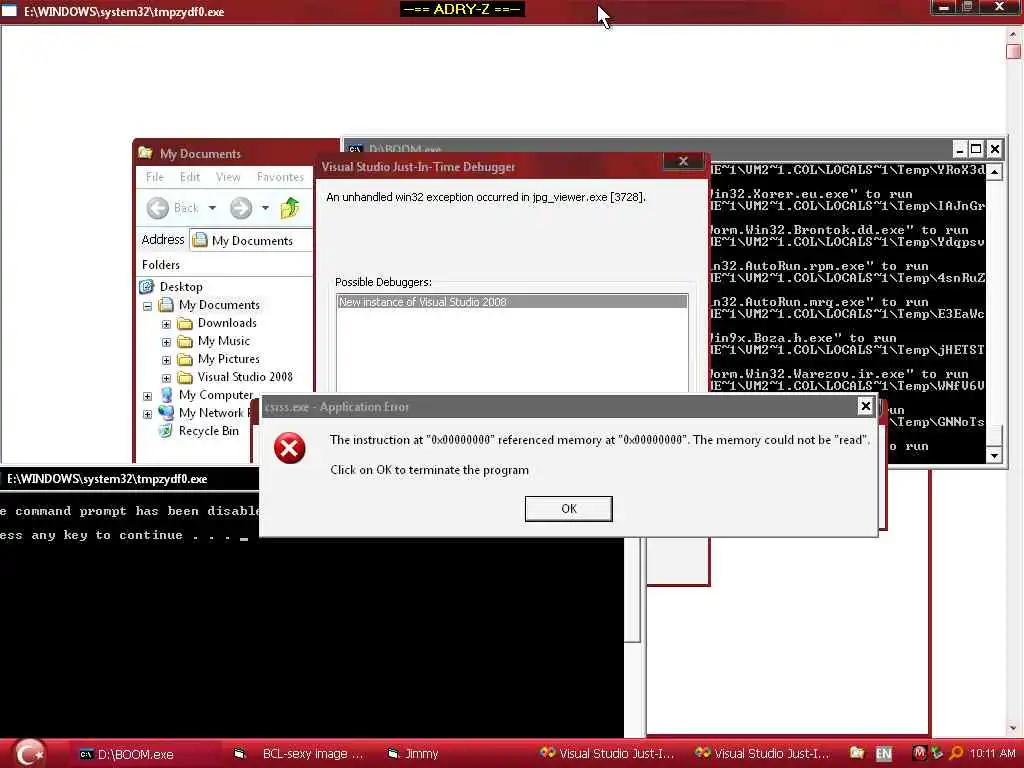
Task: Click the red M tray icon
Action: (x=920, y=754)
